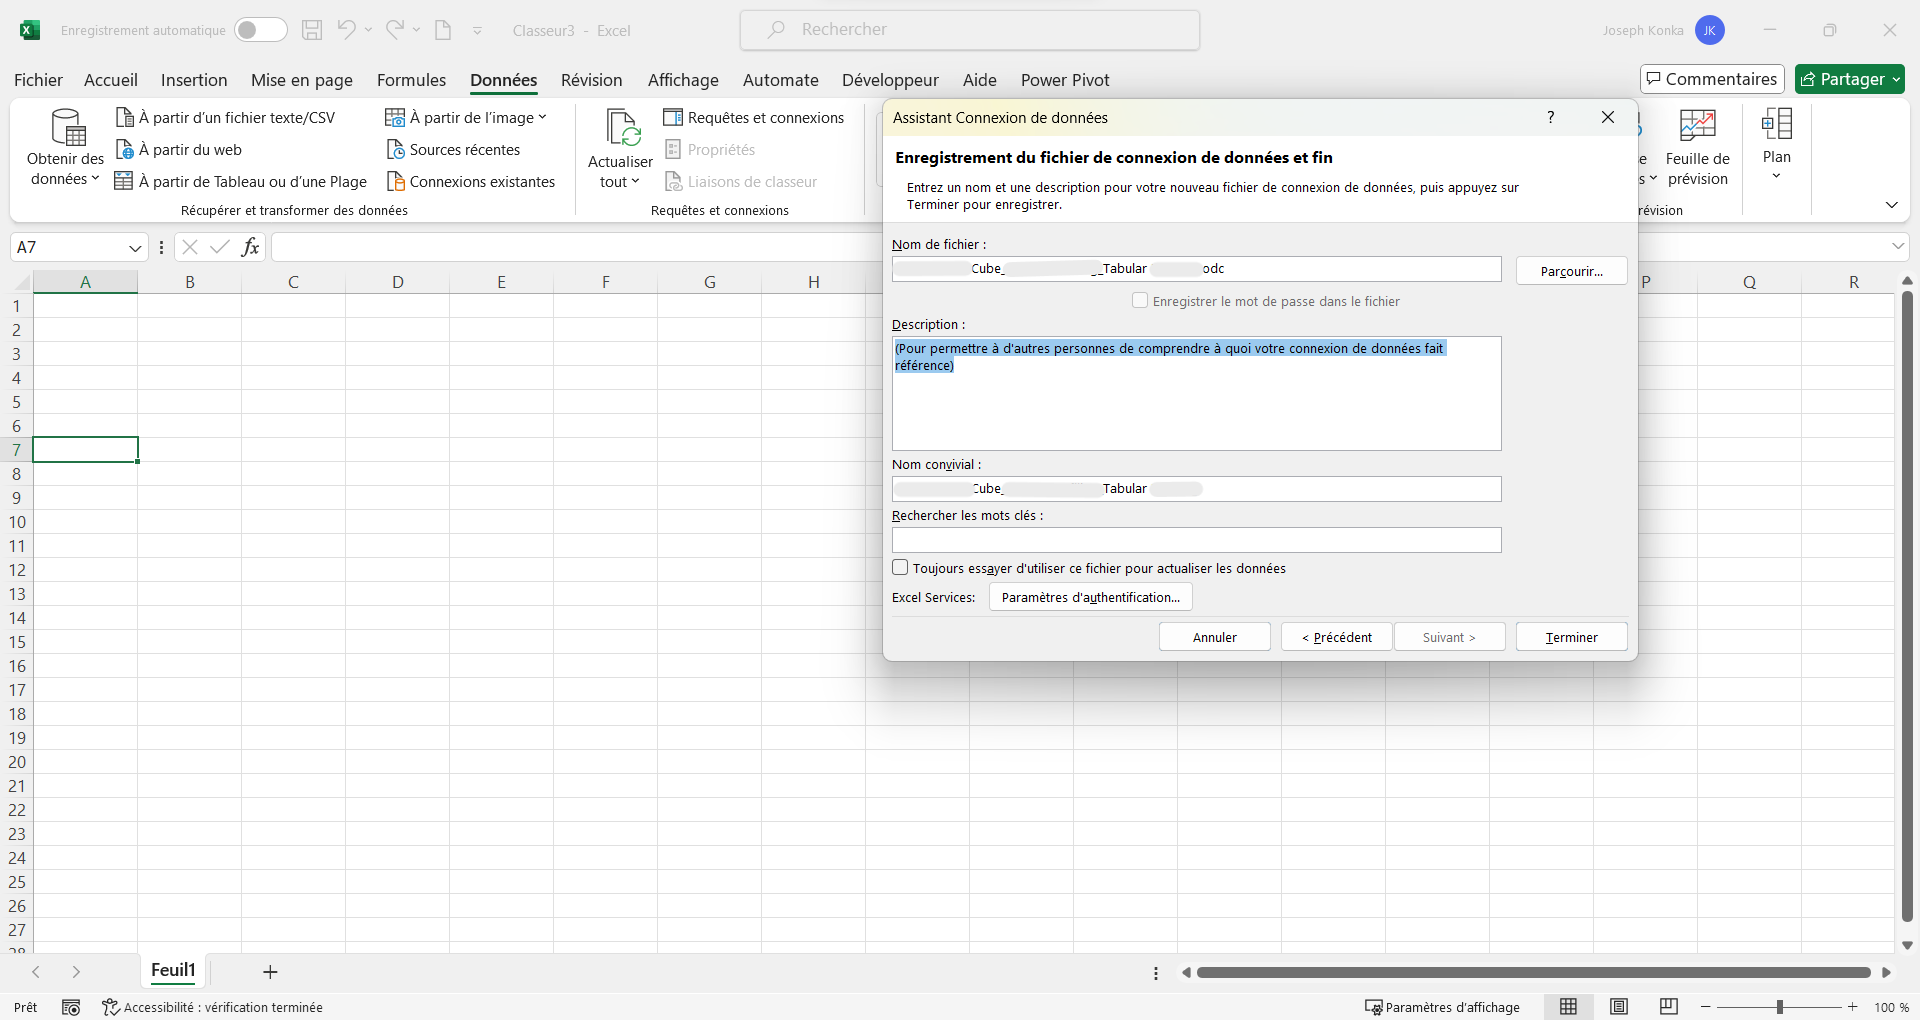The image size is (1920, 1020).
Task: Open the Mise en page tab
Action: click(x=302, y=80)
